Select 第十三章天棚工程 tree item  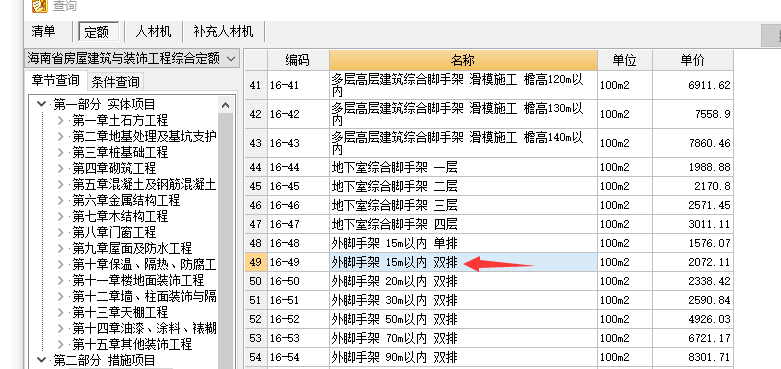(x=120, y=312)
